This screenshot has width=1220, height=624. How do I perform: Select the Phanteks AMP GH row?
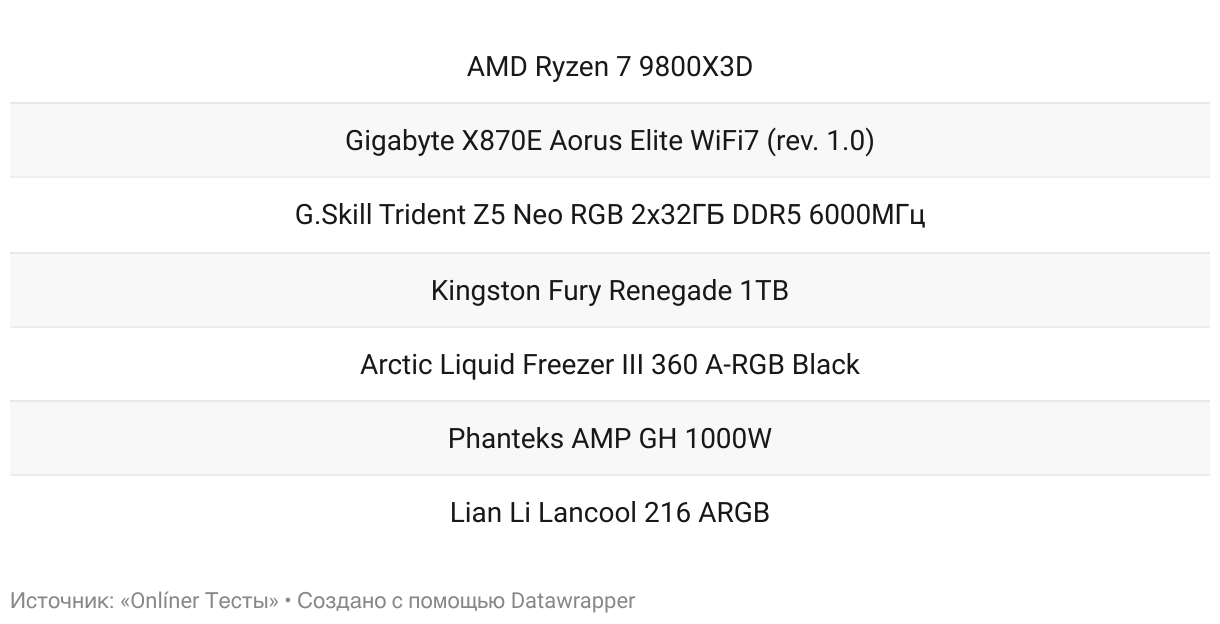click(x=610, y=438)
